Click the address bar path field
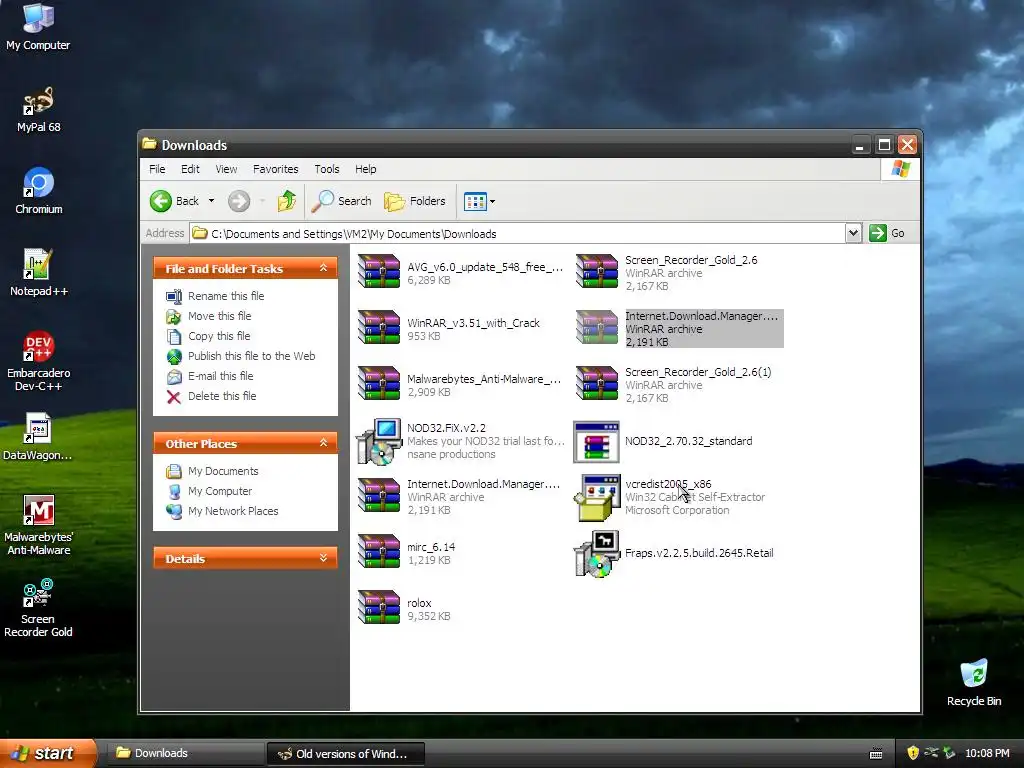Screen dimensions: 1024x768 (518, 233)
